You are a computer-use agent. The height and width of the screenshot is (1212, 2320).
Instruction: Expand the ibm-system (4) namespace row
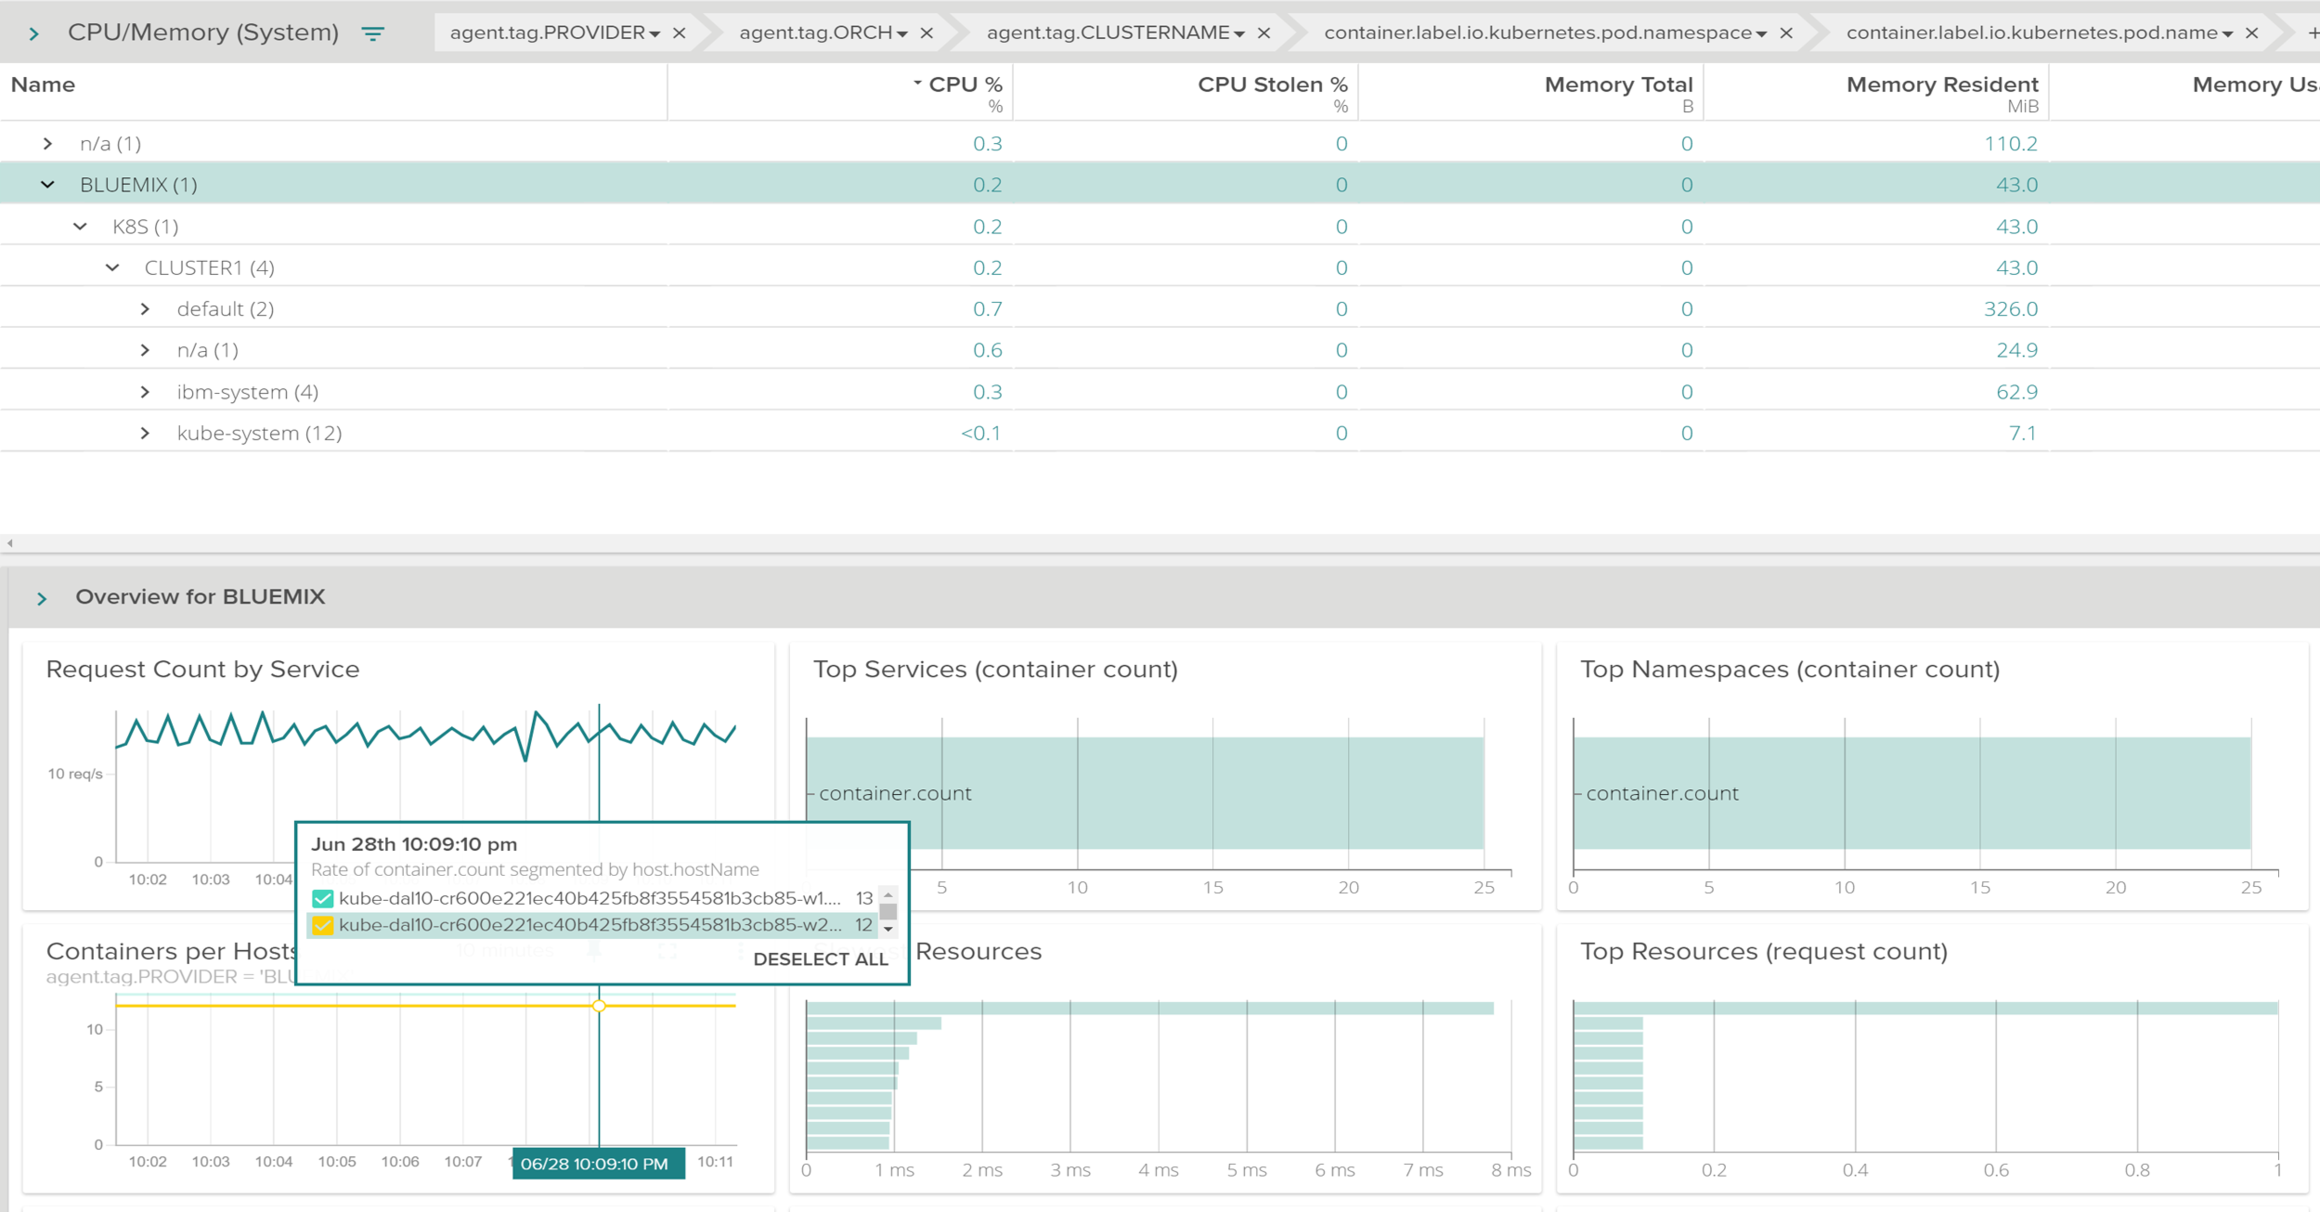click(x=145, y=391)
